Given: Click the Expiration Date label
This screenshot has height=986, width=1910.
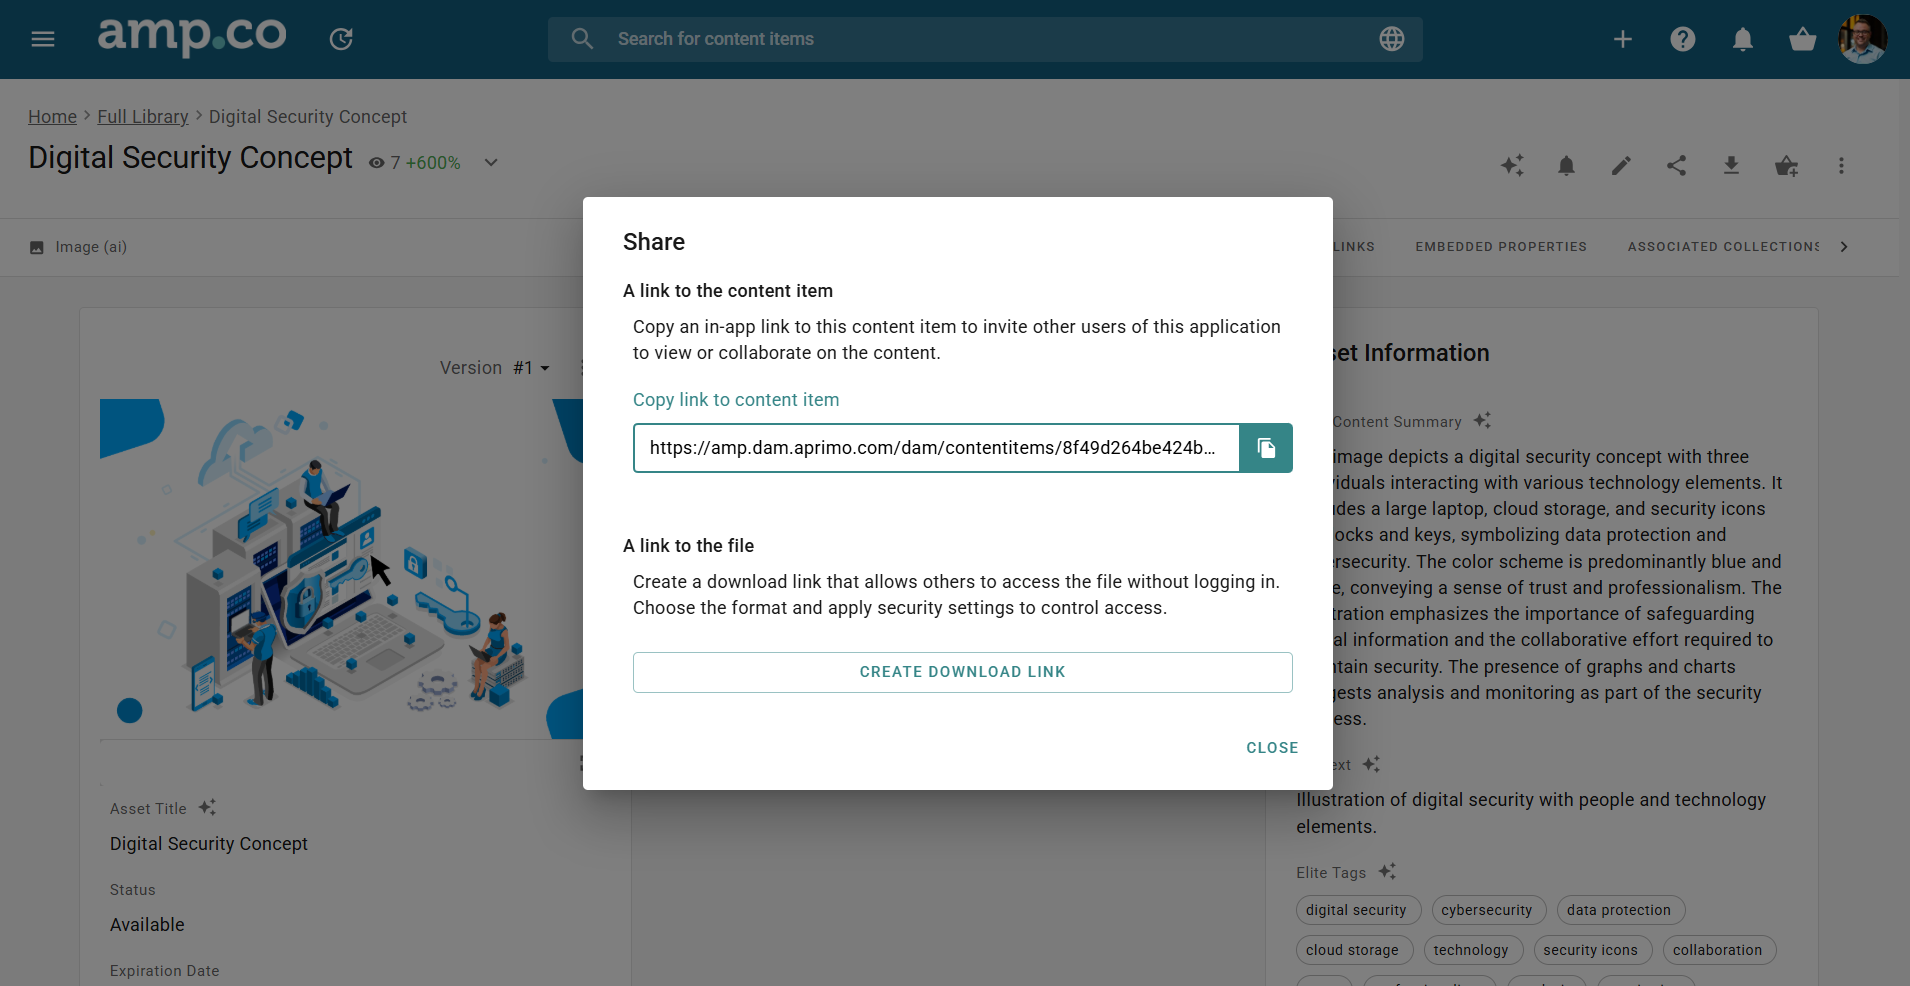Looking at the screenshot, I should click(165, 971).
